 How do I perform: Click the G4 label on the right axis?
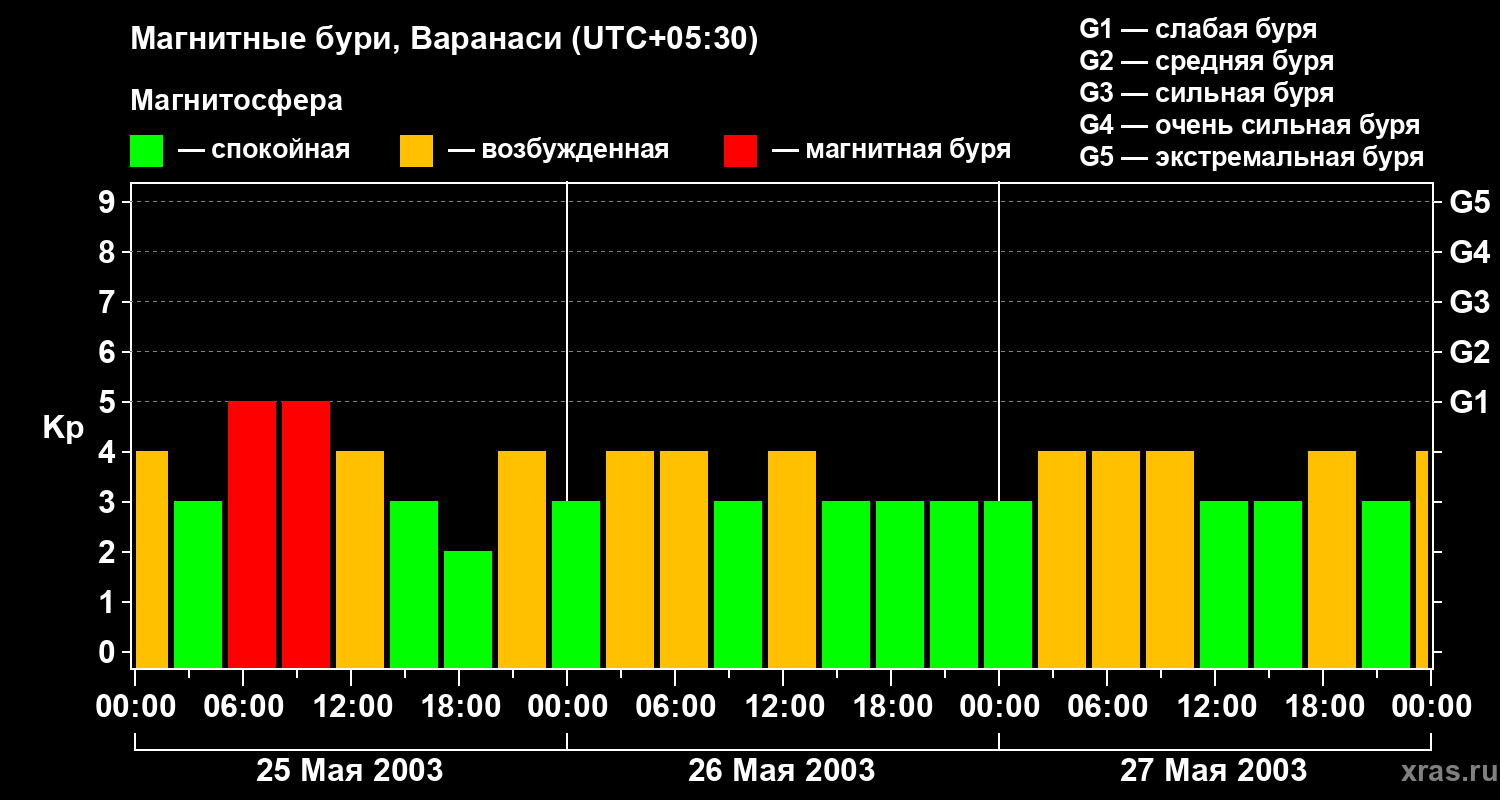(1469, 252)
